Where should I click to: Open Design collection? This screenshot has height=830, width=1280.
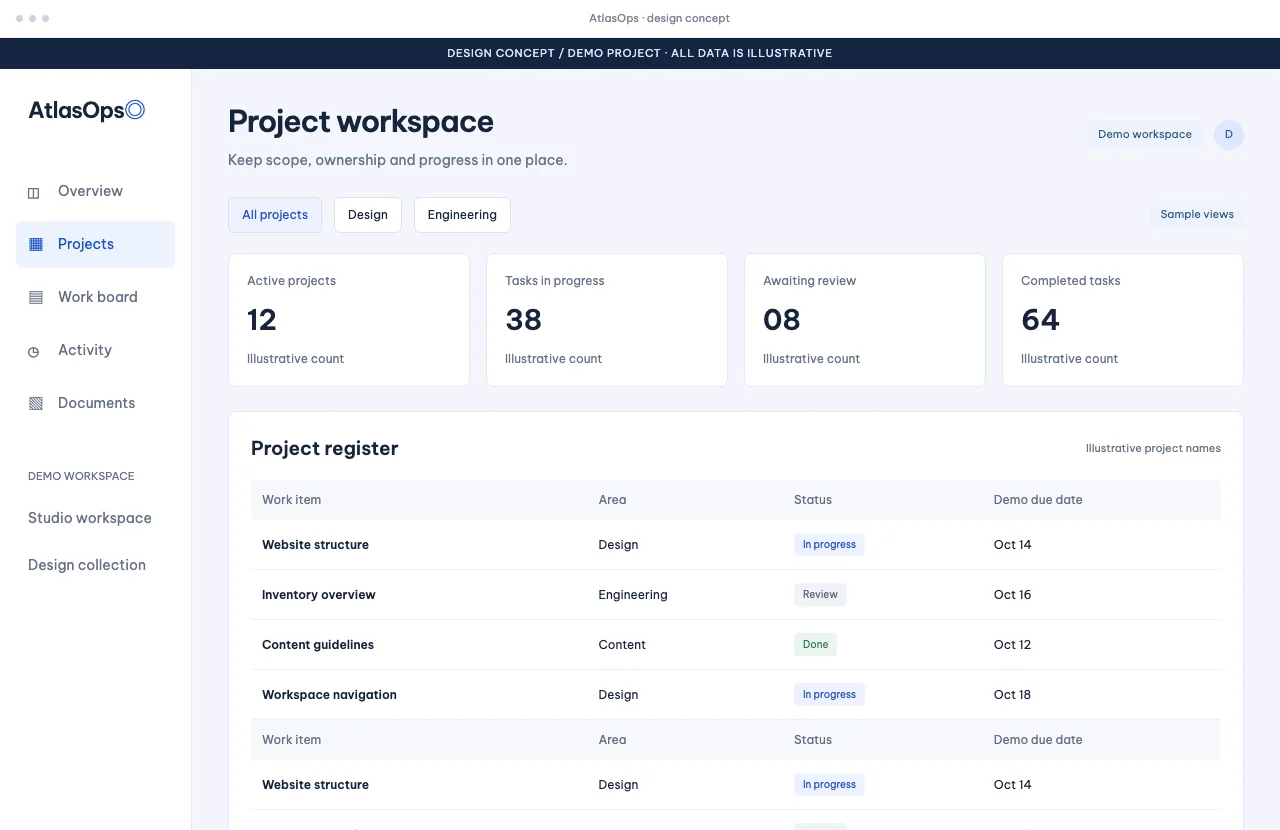point(87,565)
